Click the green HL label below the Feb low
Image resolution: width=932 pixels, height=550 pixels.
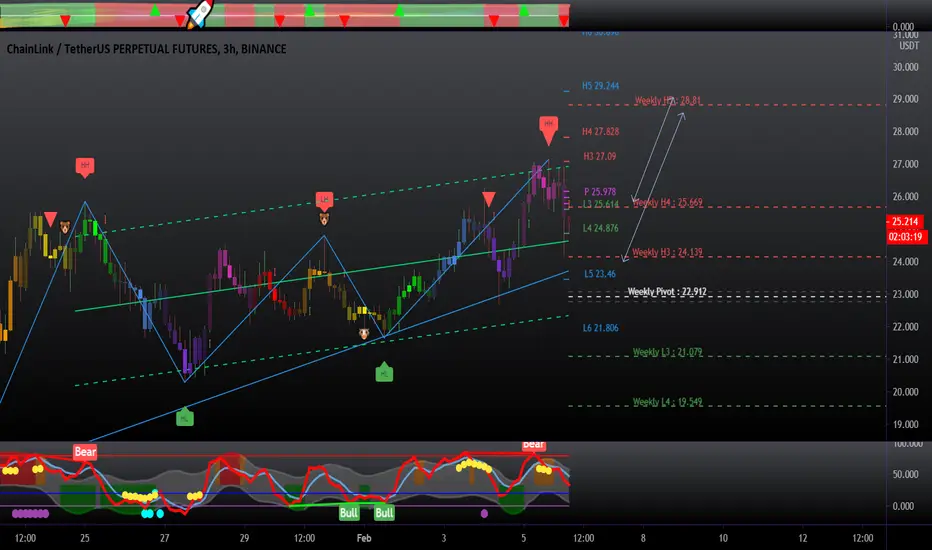click(384, 372)
